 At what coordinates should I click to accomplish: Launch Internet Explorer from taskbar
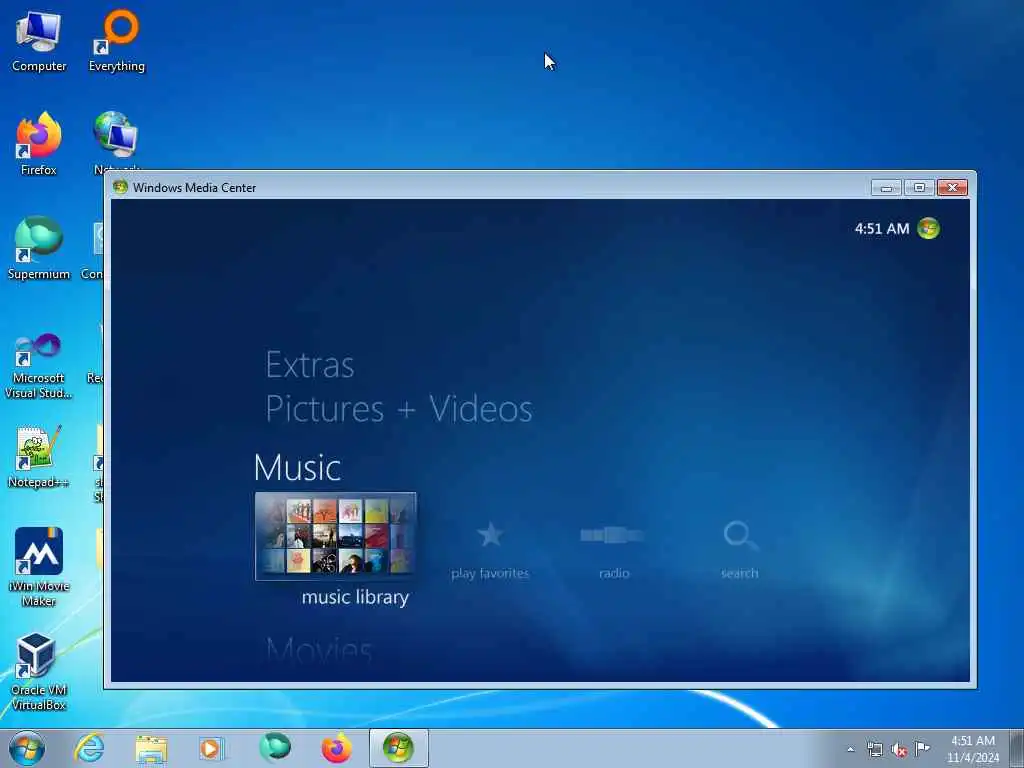click(89, 748)
